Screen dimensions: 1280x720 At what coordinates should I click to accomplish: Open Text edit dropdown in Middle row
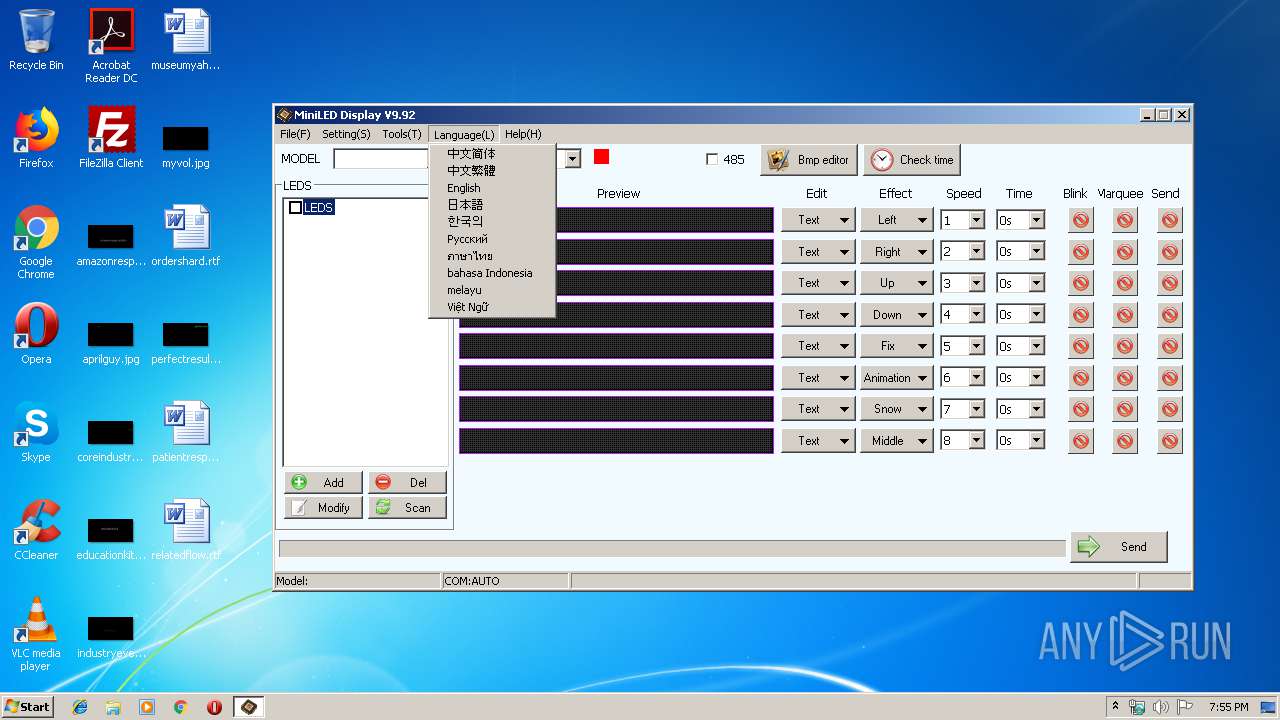(x=818, y=441)
